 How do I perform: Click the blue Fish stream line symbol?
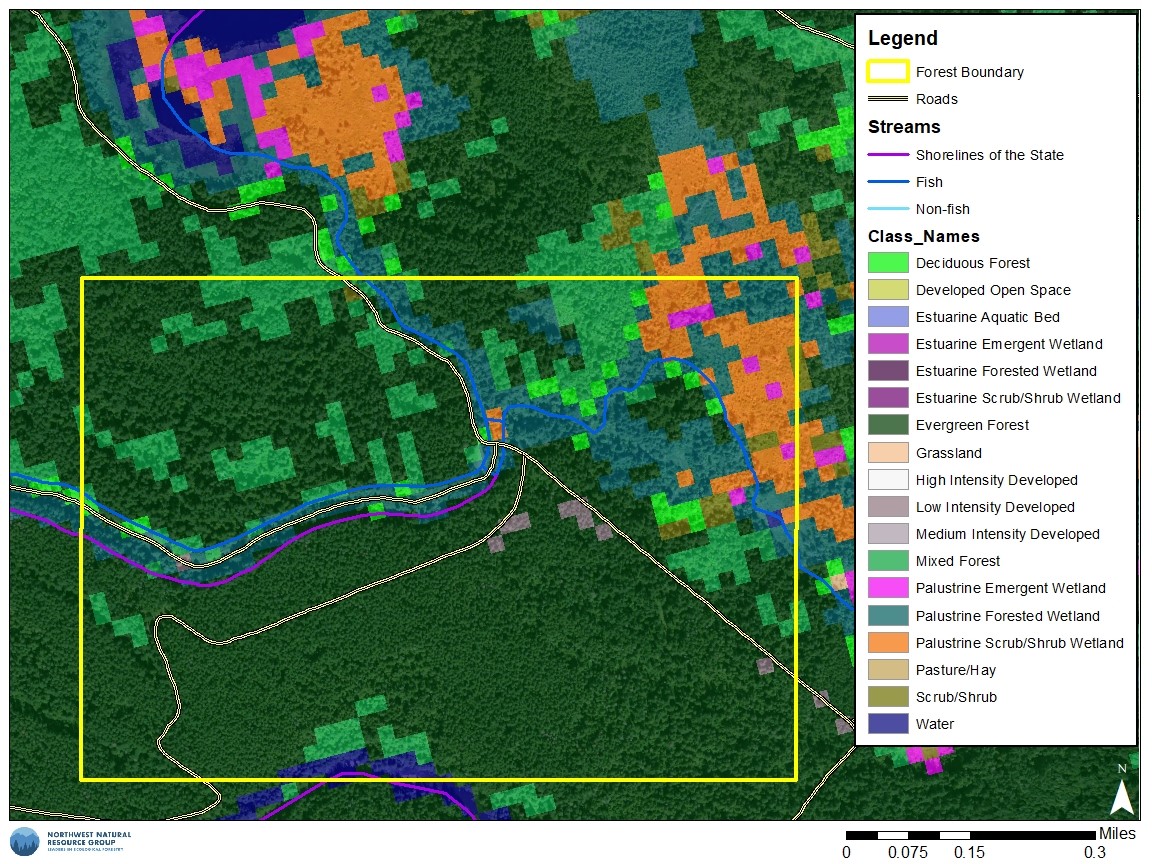[887, 182]
